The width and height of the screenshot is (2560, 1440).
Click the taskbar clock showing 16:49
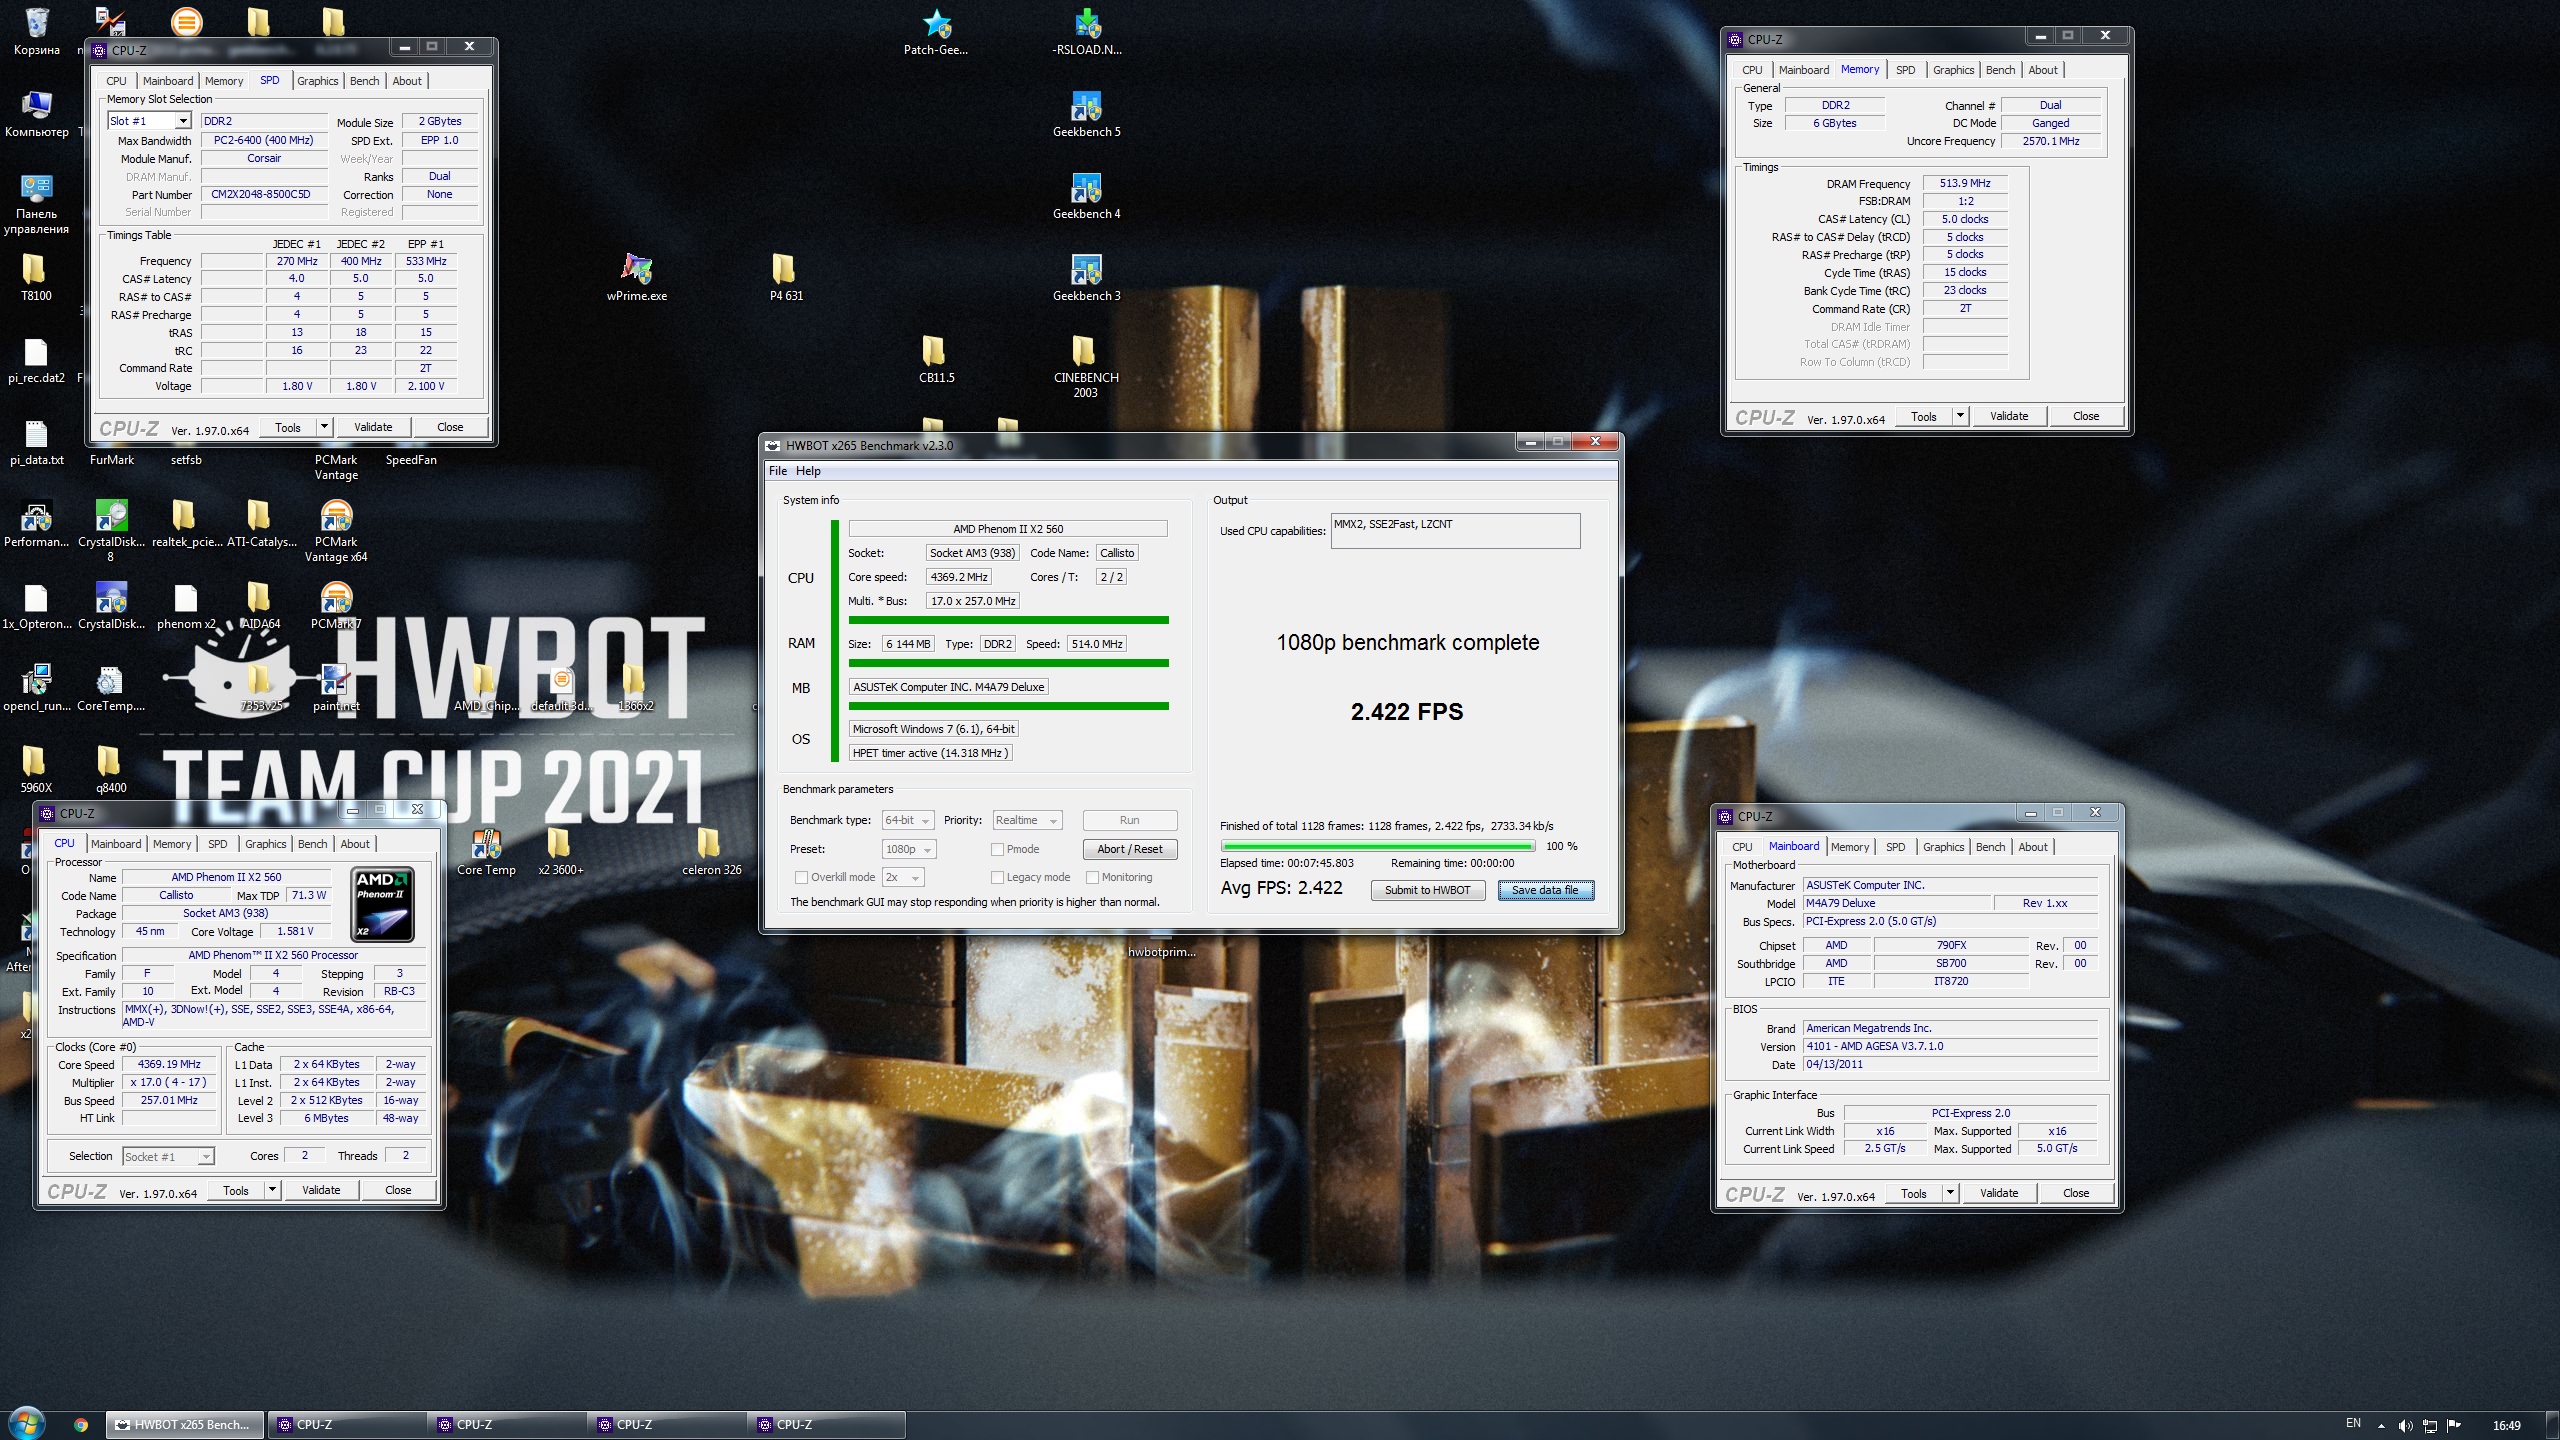pyautogui.click(x=2507, y=1425)
